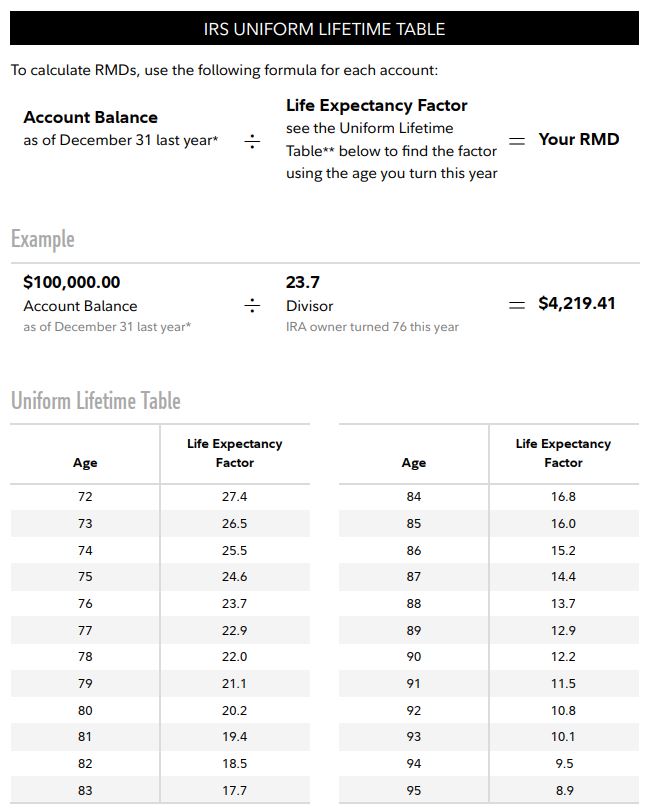Click the 23.7 divisor in the example
Viewport: 650px width, 811px height.
tap(303, 282)
